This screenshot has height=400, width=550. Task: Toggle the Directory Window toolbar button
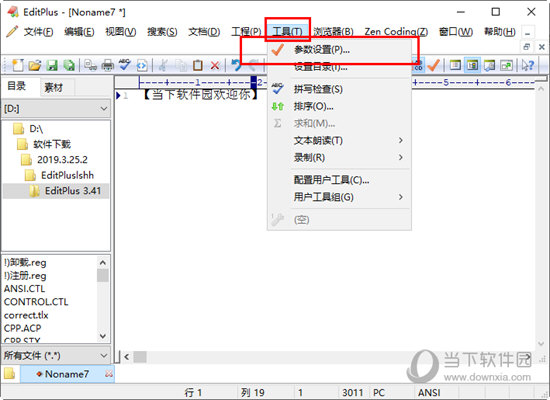[472, 65]
